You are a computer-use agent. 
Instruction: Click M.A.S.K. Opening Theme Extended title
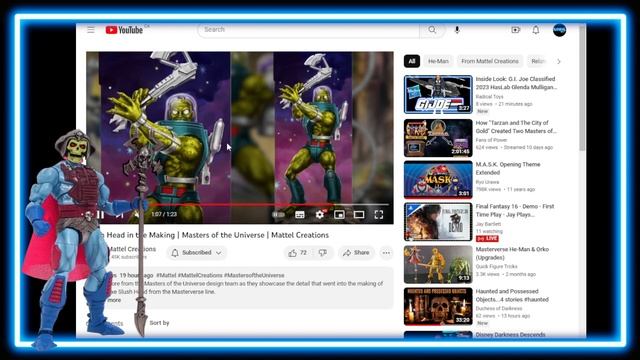coord(508,169)
